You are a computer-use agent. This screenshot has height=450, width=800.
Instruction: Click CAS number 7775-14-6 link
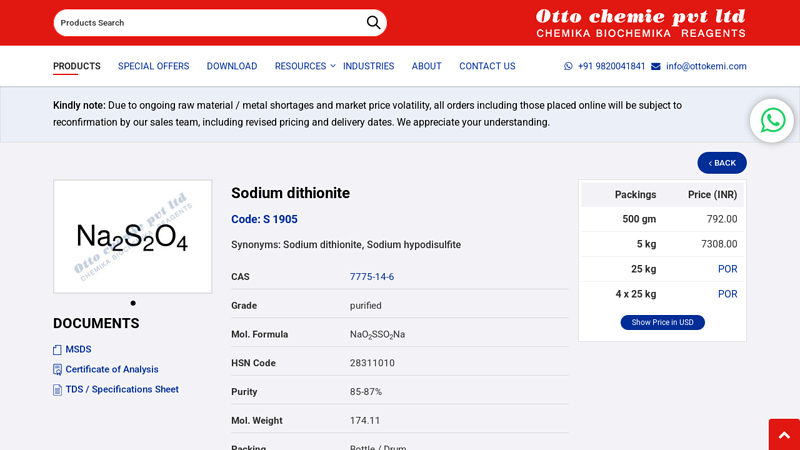[x=371, y=277]
